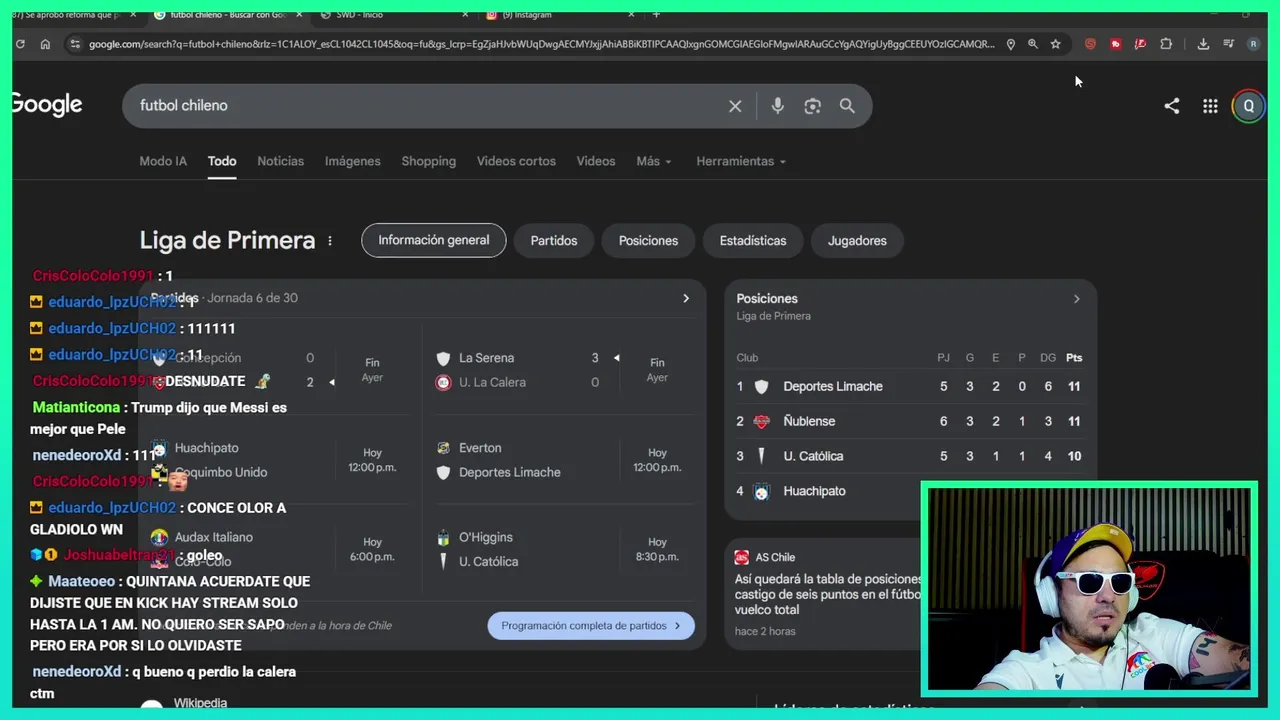Open the Chrome profile avatar R
The height and width of the screenshot is (720, 1280).
(x=1254, y=44)
